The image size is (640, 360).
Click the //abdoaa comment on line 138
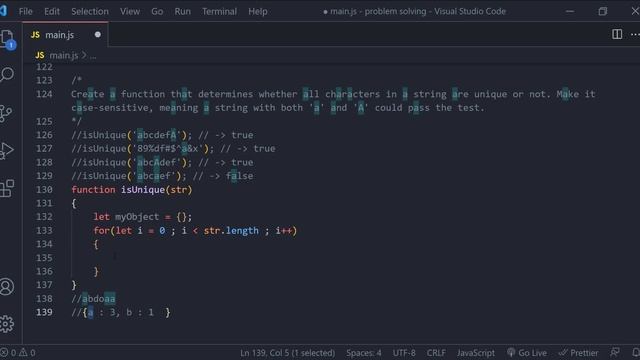click(x=93, y=299)
